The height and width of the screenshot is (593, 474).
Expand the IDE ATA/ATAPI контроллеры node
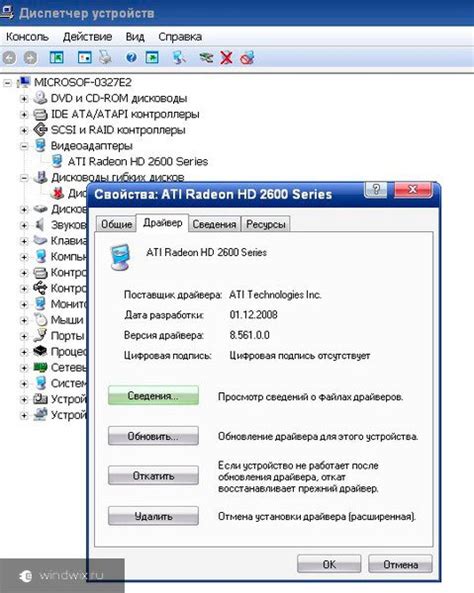pyautogui.click(x=24, y=115)
